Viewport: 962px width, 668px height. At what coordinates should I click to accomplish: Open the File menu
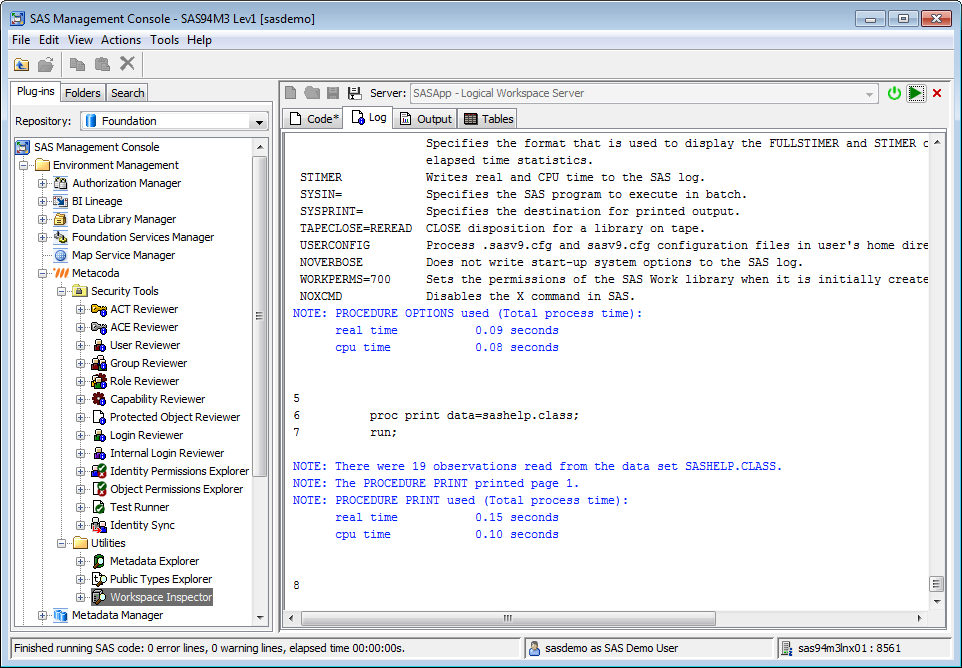[x=20, y=40]
